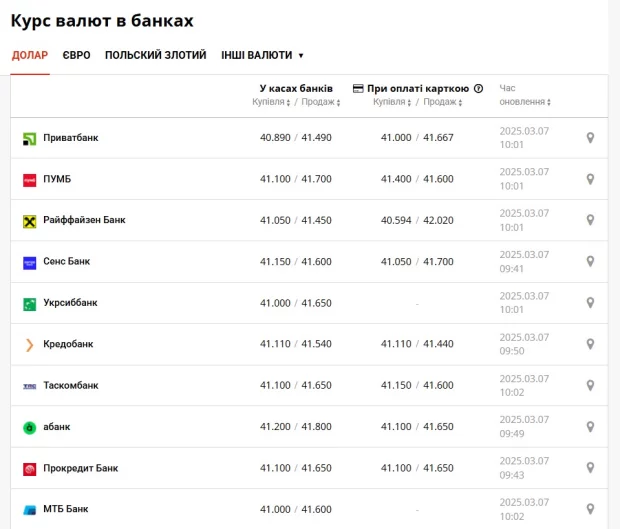
Task: Show map pin for Таскомбанк row
Action: [590, 385]
